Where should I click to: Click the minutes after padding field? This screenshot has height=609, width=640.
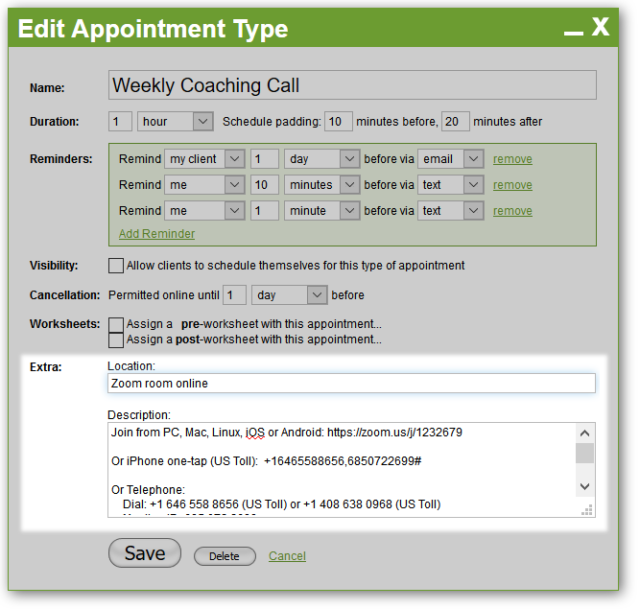click(x=455, y=121)
